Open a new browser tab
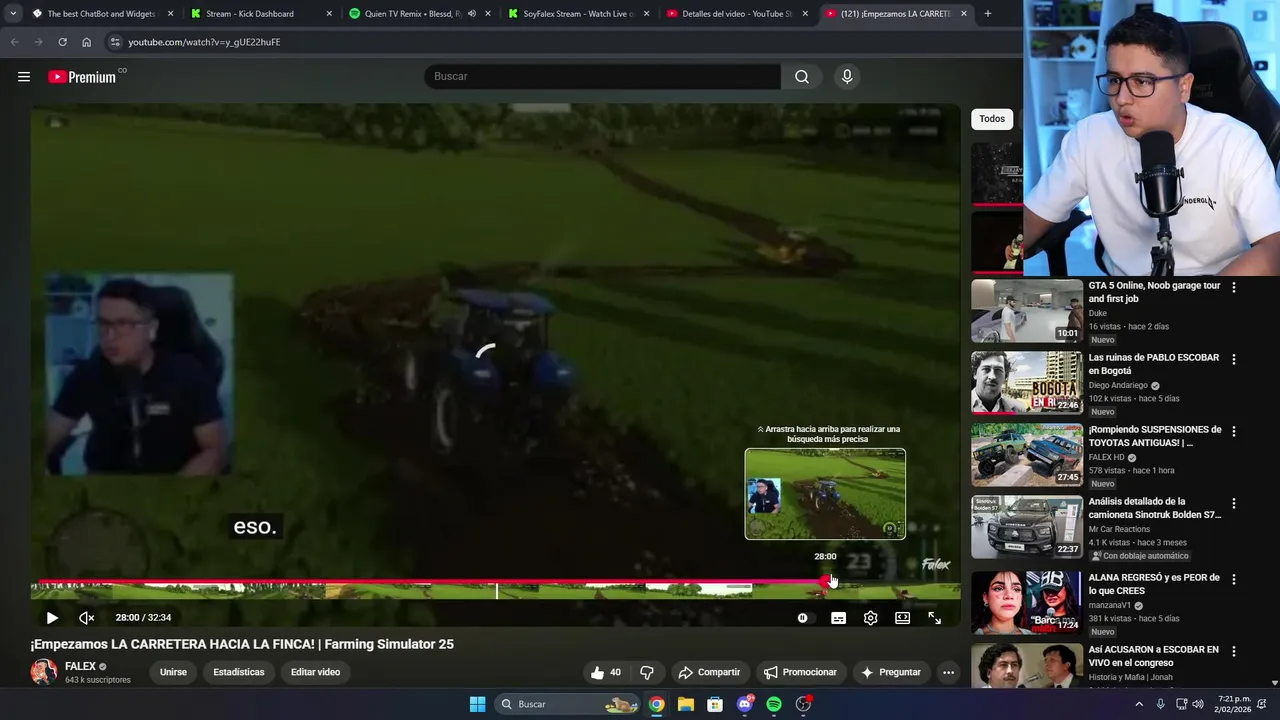1280x720 pixels. click(x=988, y=14)
